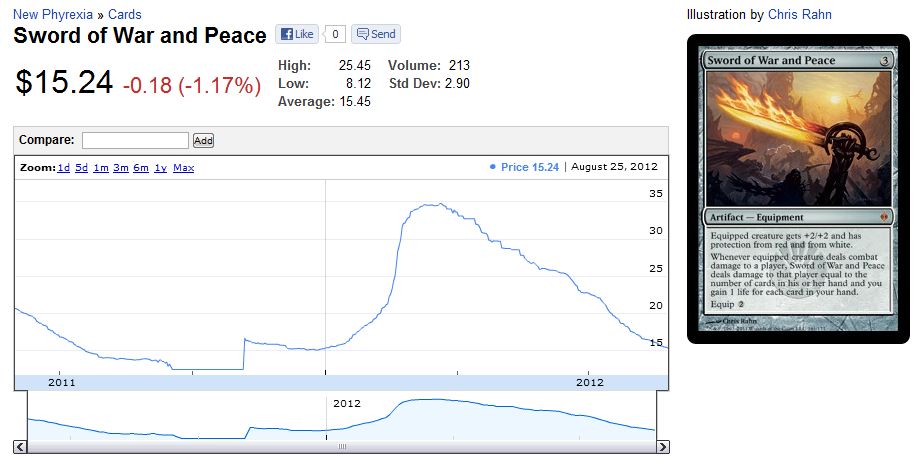
Task: Open the New Phyrexia breadcrumb link
Action: [53, 15]
